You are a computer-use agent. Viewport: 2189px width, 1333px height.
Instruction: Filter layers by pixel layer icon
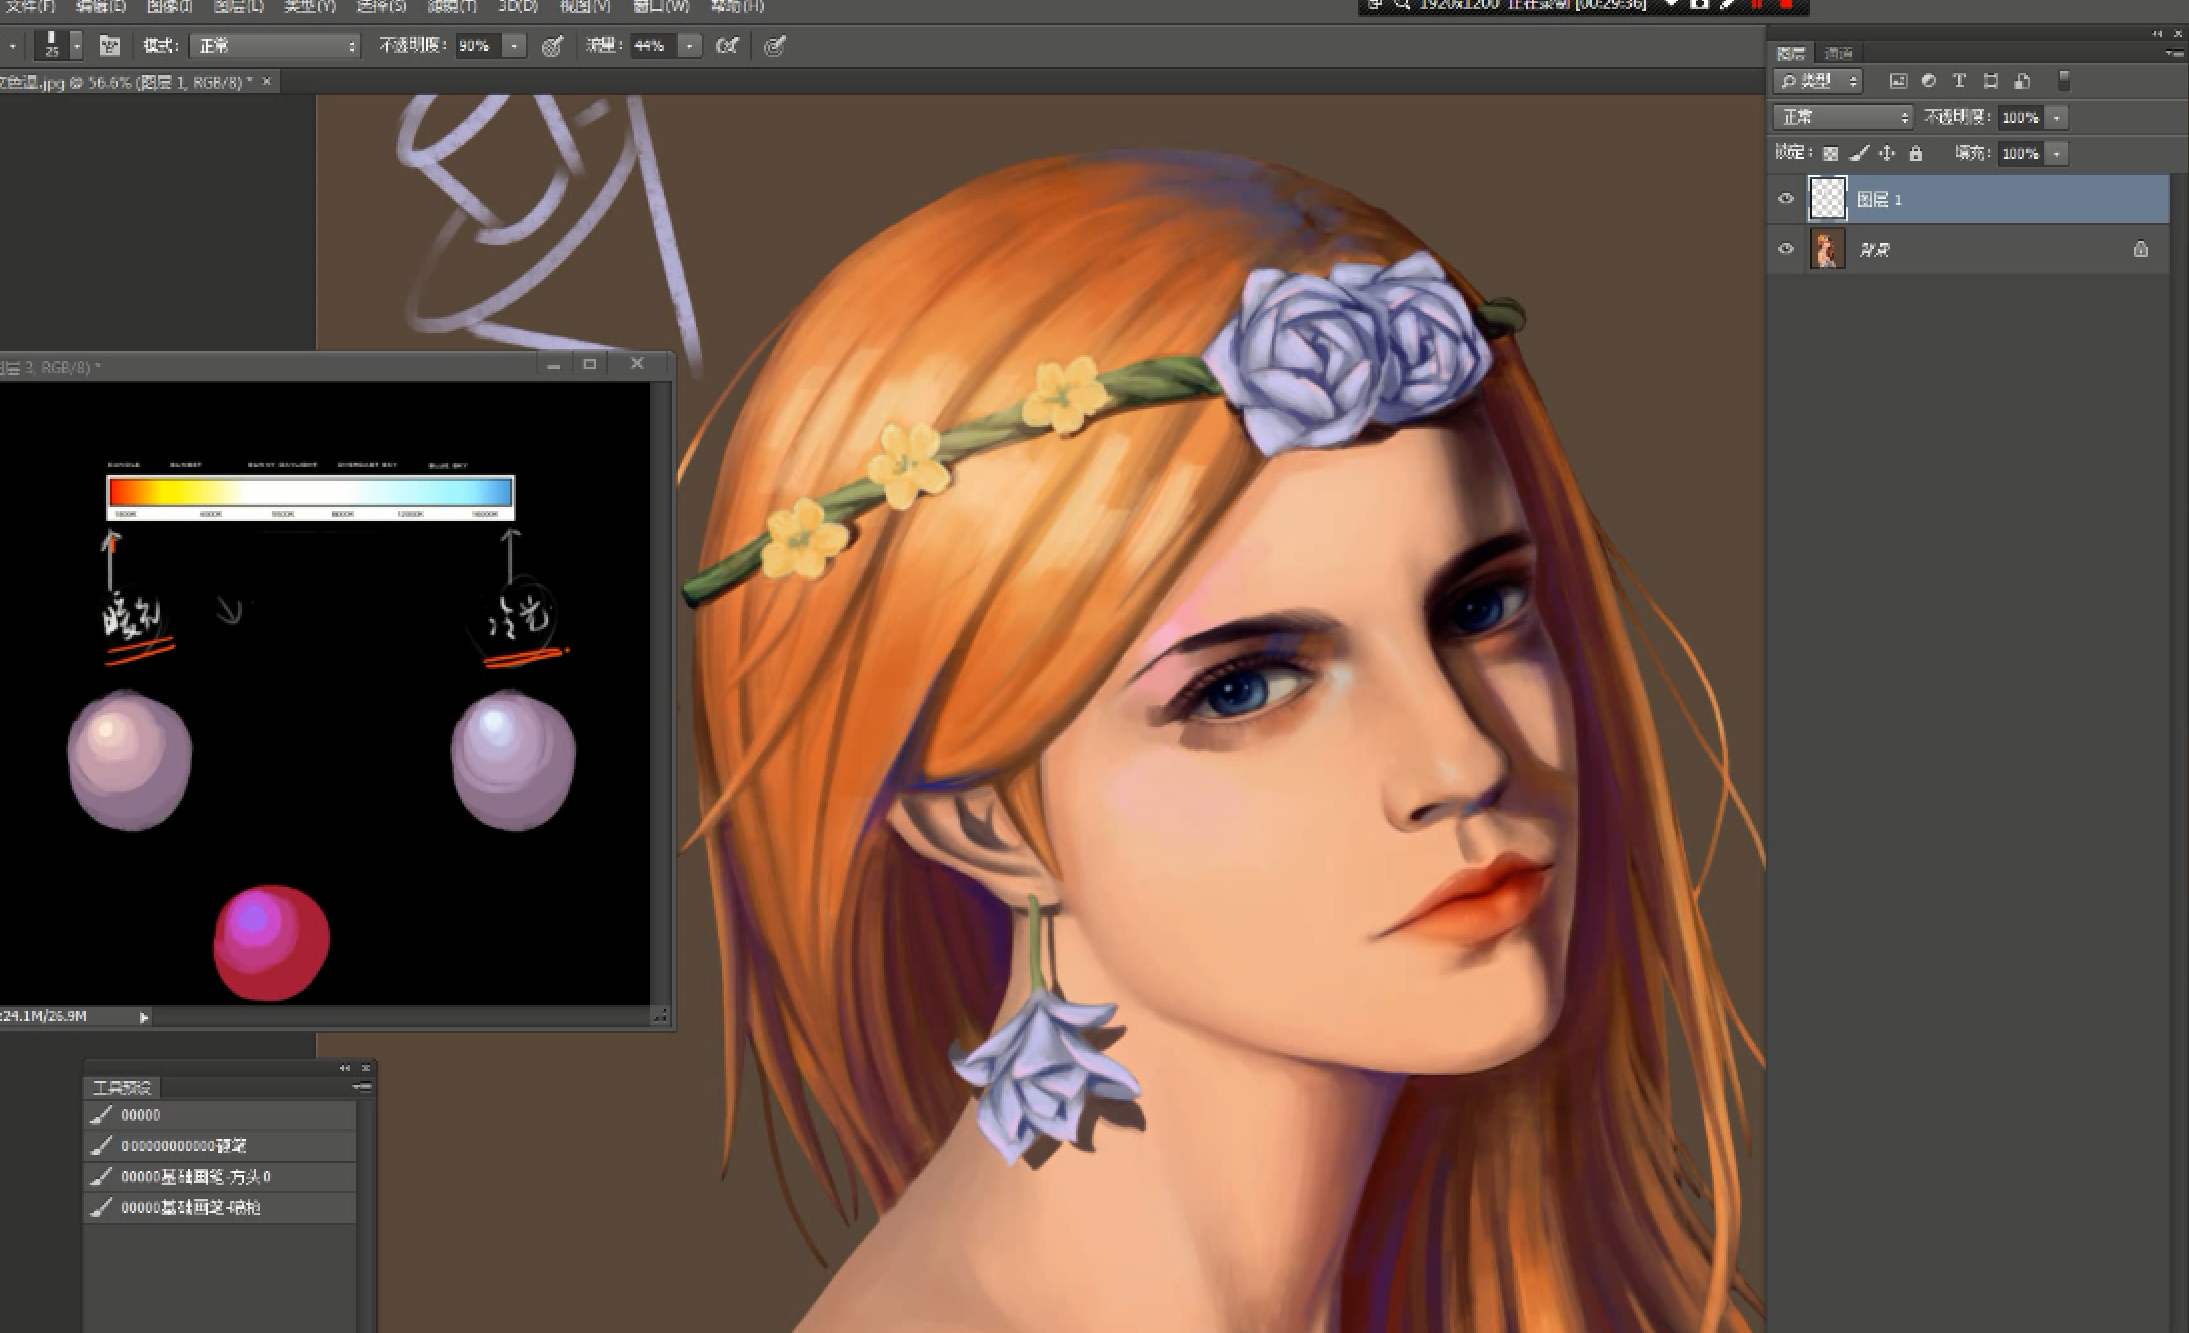pos(1897,81)
